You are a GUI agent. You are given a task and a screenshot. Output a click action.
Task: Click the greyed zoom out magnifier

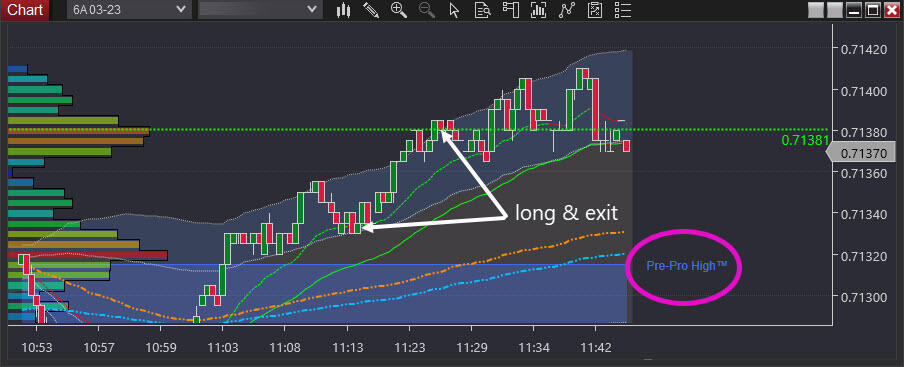[x=427, y=10]
